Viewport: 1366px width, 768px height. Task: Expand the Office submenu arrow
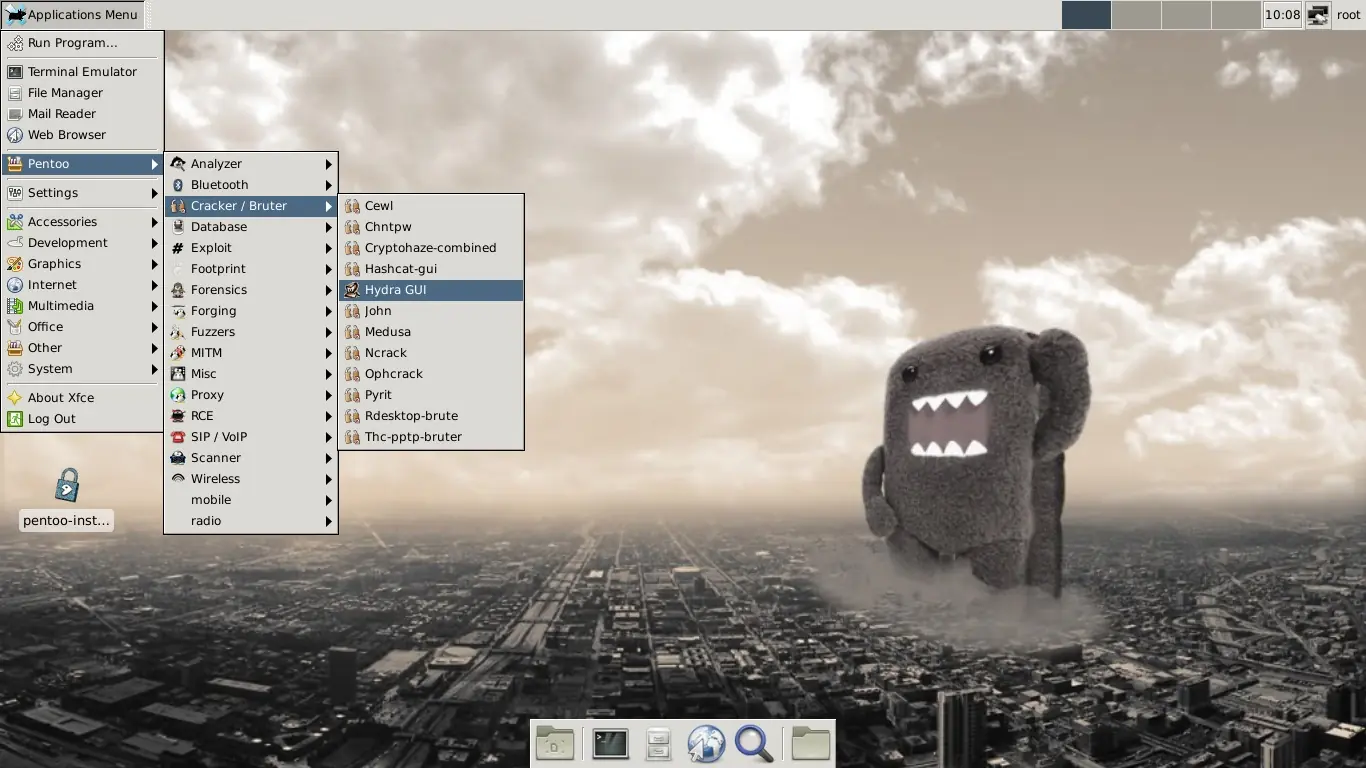154,327
